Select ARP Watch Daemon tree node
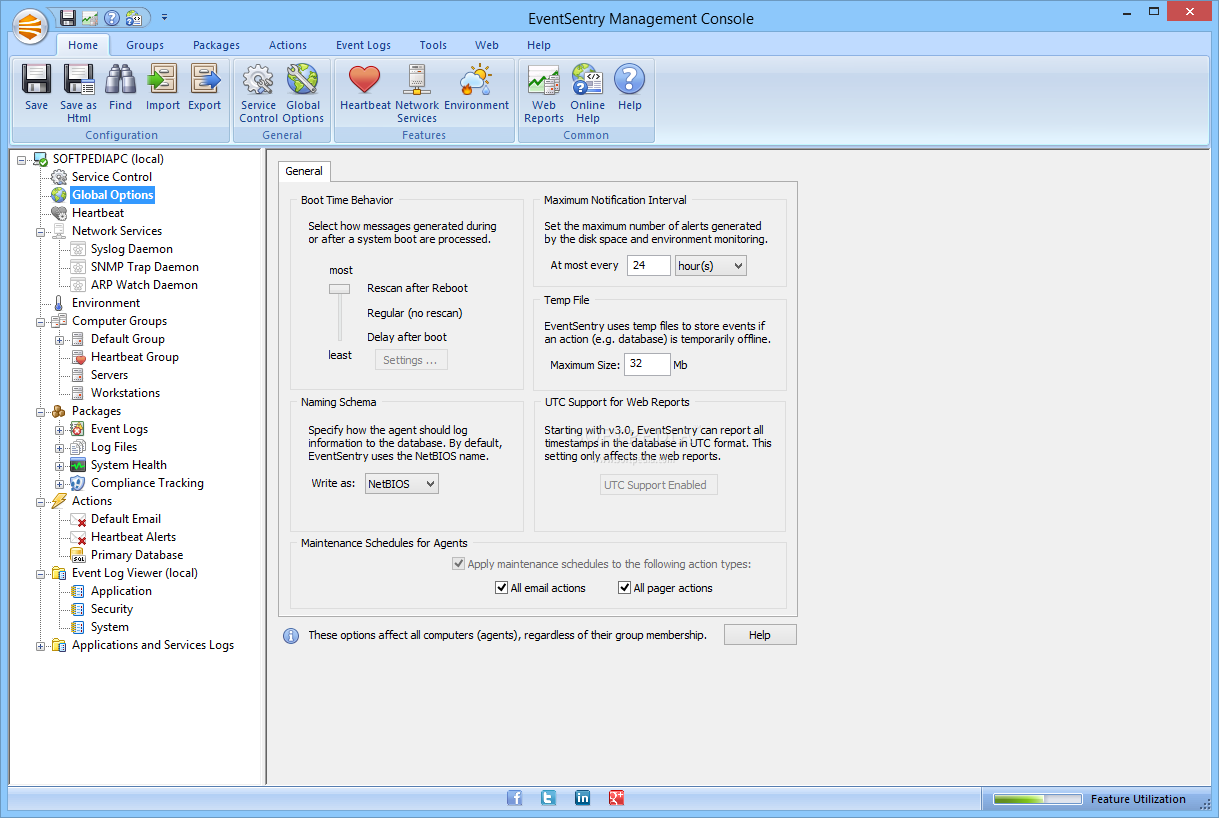The height and width of the screenshot is (818, 1219). (144, 285)
